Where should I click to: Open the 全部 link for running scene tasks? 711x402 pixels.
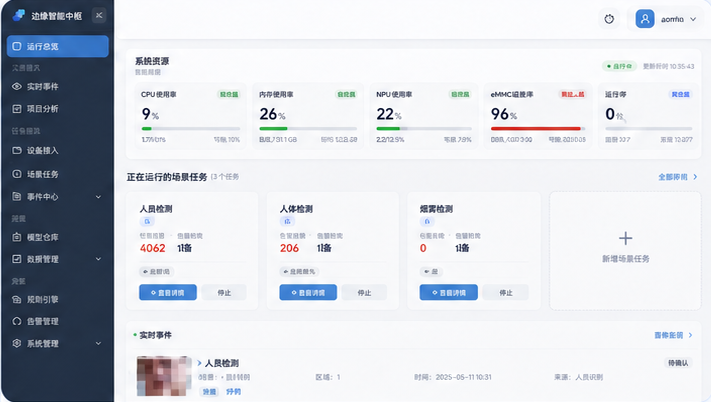(673, 177)
